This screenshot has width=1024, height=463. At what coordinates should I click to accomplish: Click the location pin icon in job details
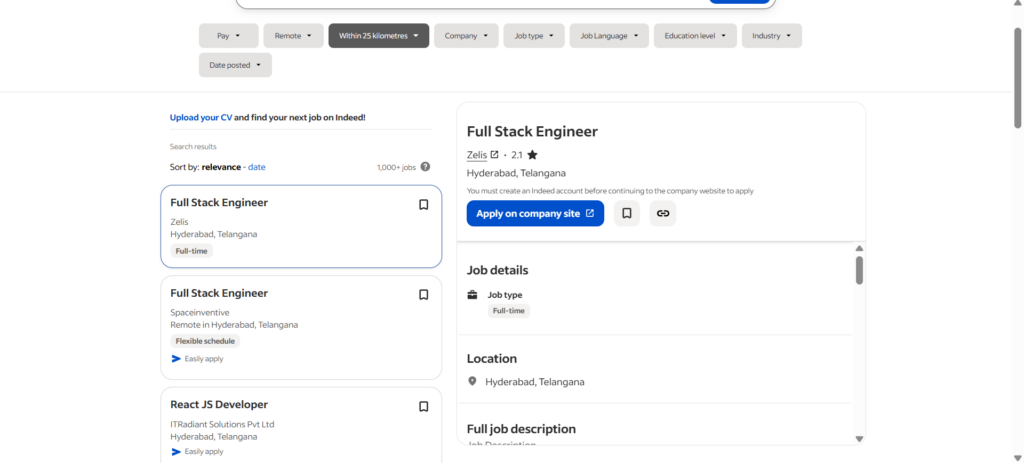(x=473, y=381)
